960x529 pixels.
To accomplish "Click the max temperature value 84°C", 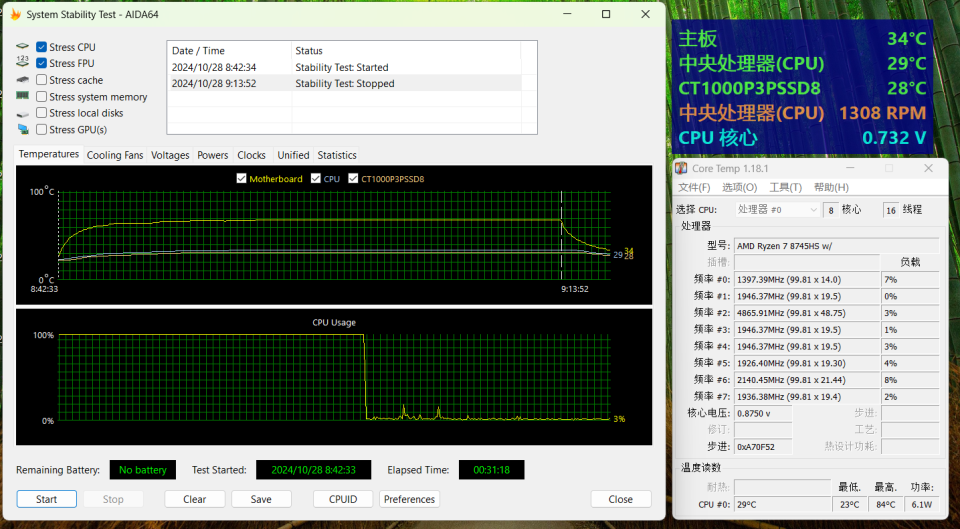I will (x=885, y=505).
